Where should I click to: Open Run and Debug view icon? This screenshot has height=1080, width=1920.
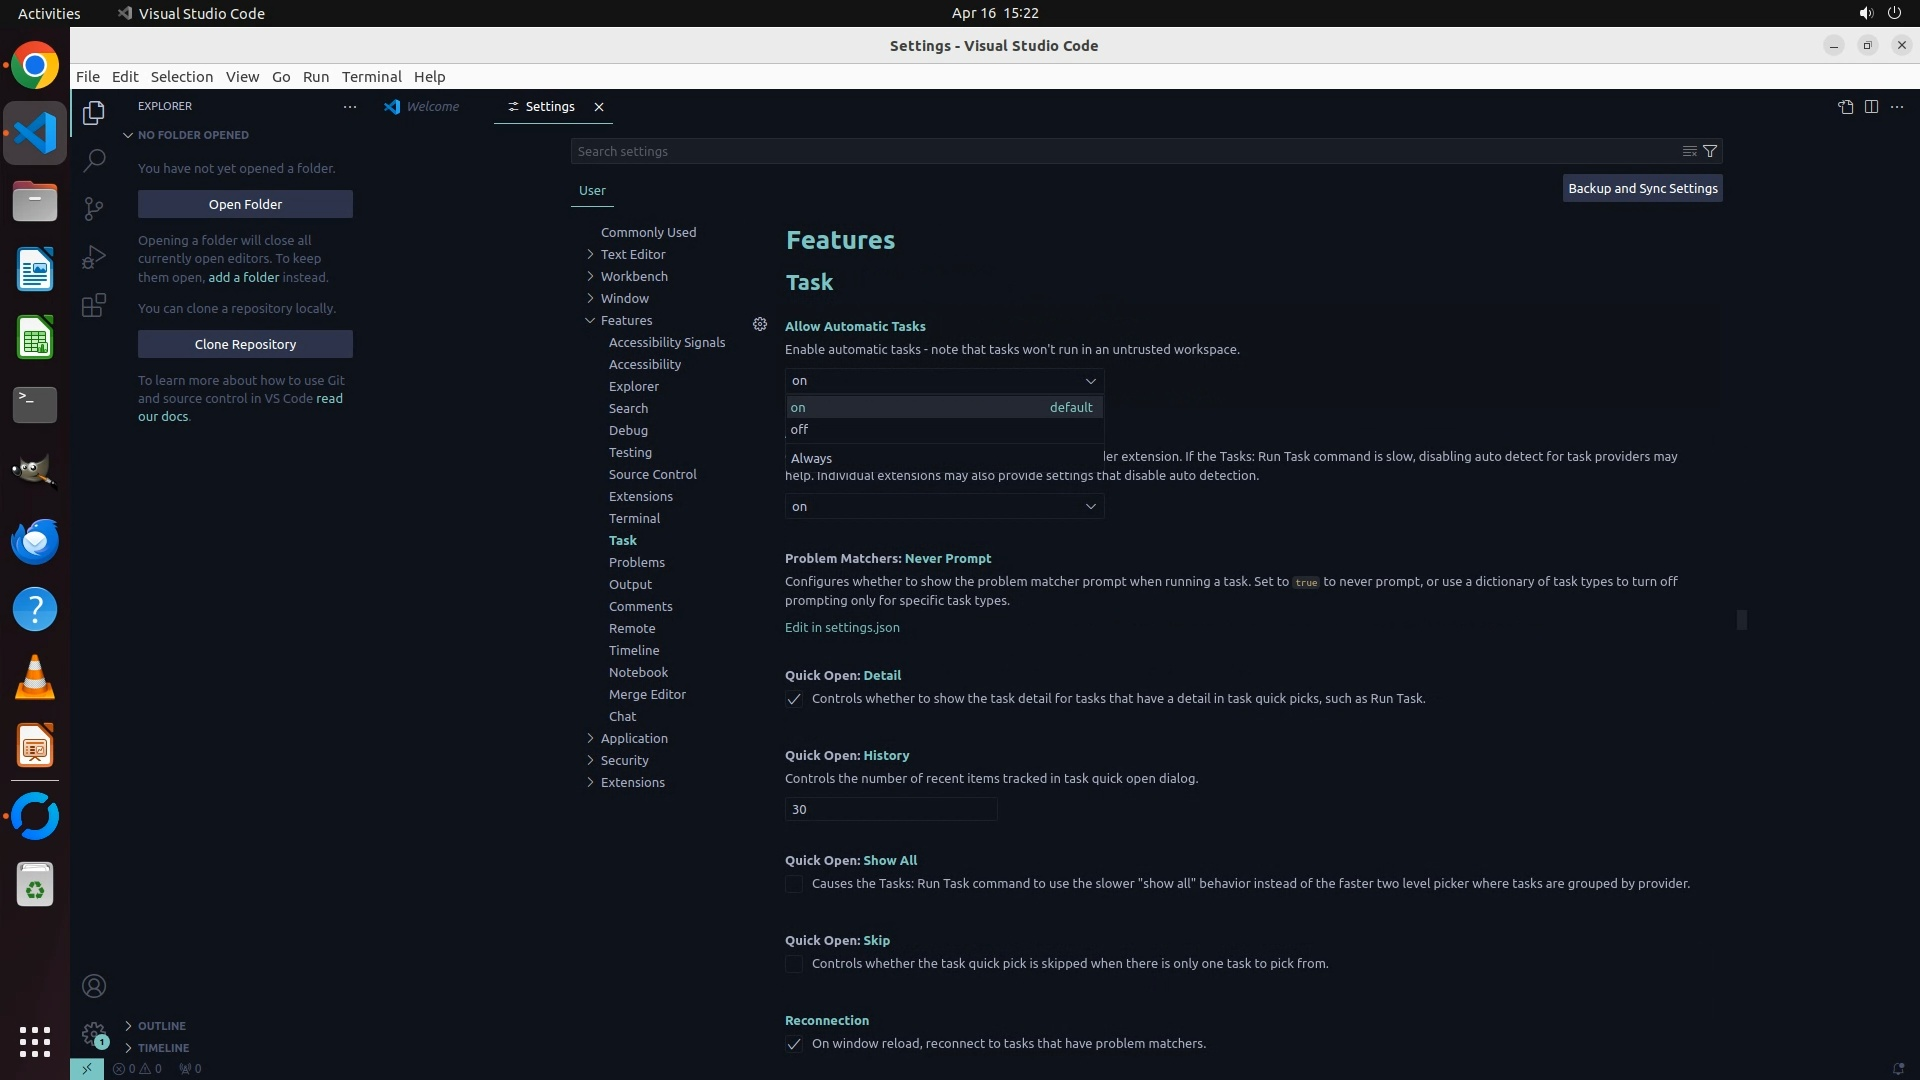pyautogui.click(x=94, y=257)
